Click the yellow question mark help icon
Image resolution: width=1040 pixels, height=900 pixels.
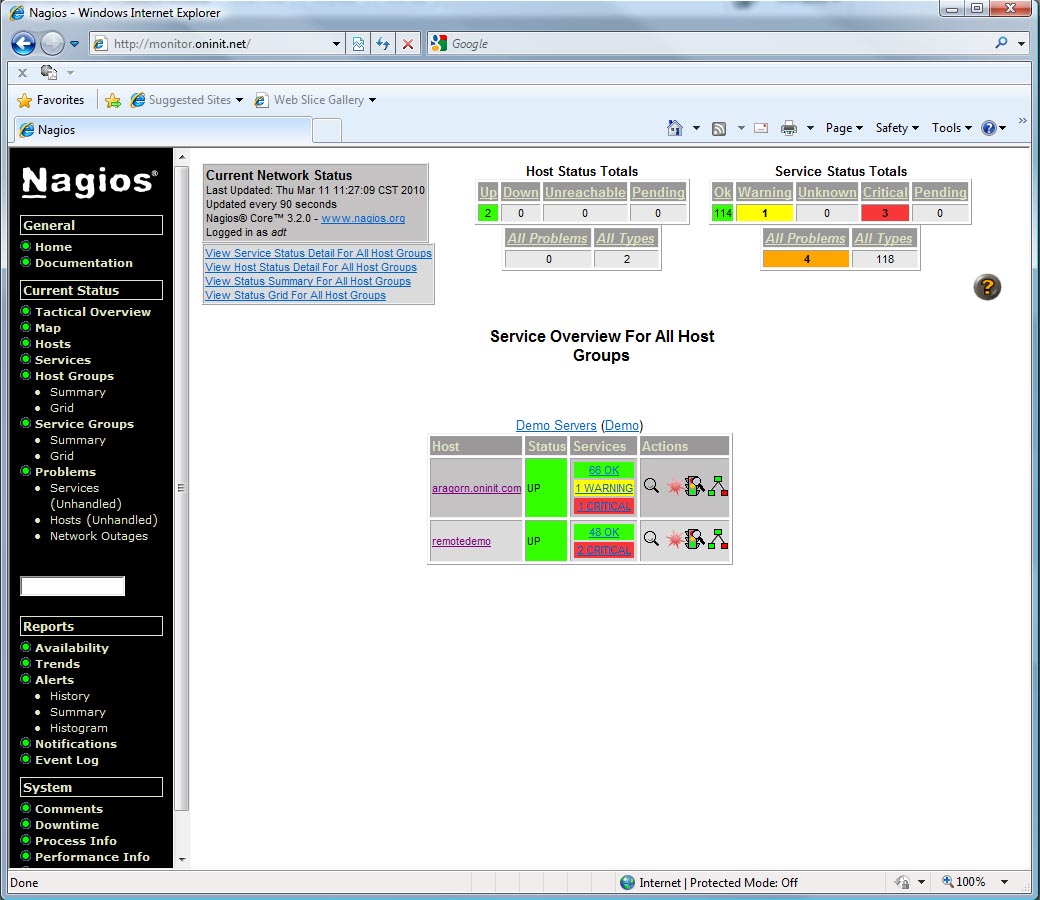point(987,287)
